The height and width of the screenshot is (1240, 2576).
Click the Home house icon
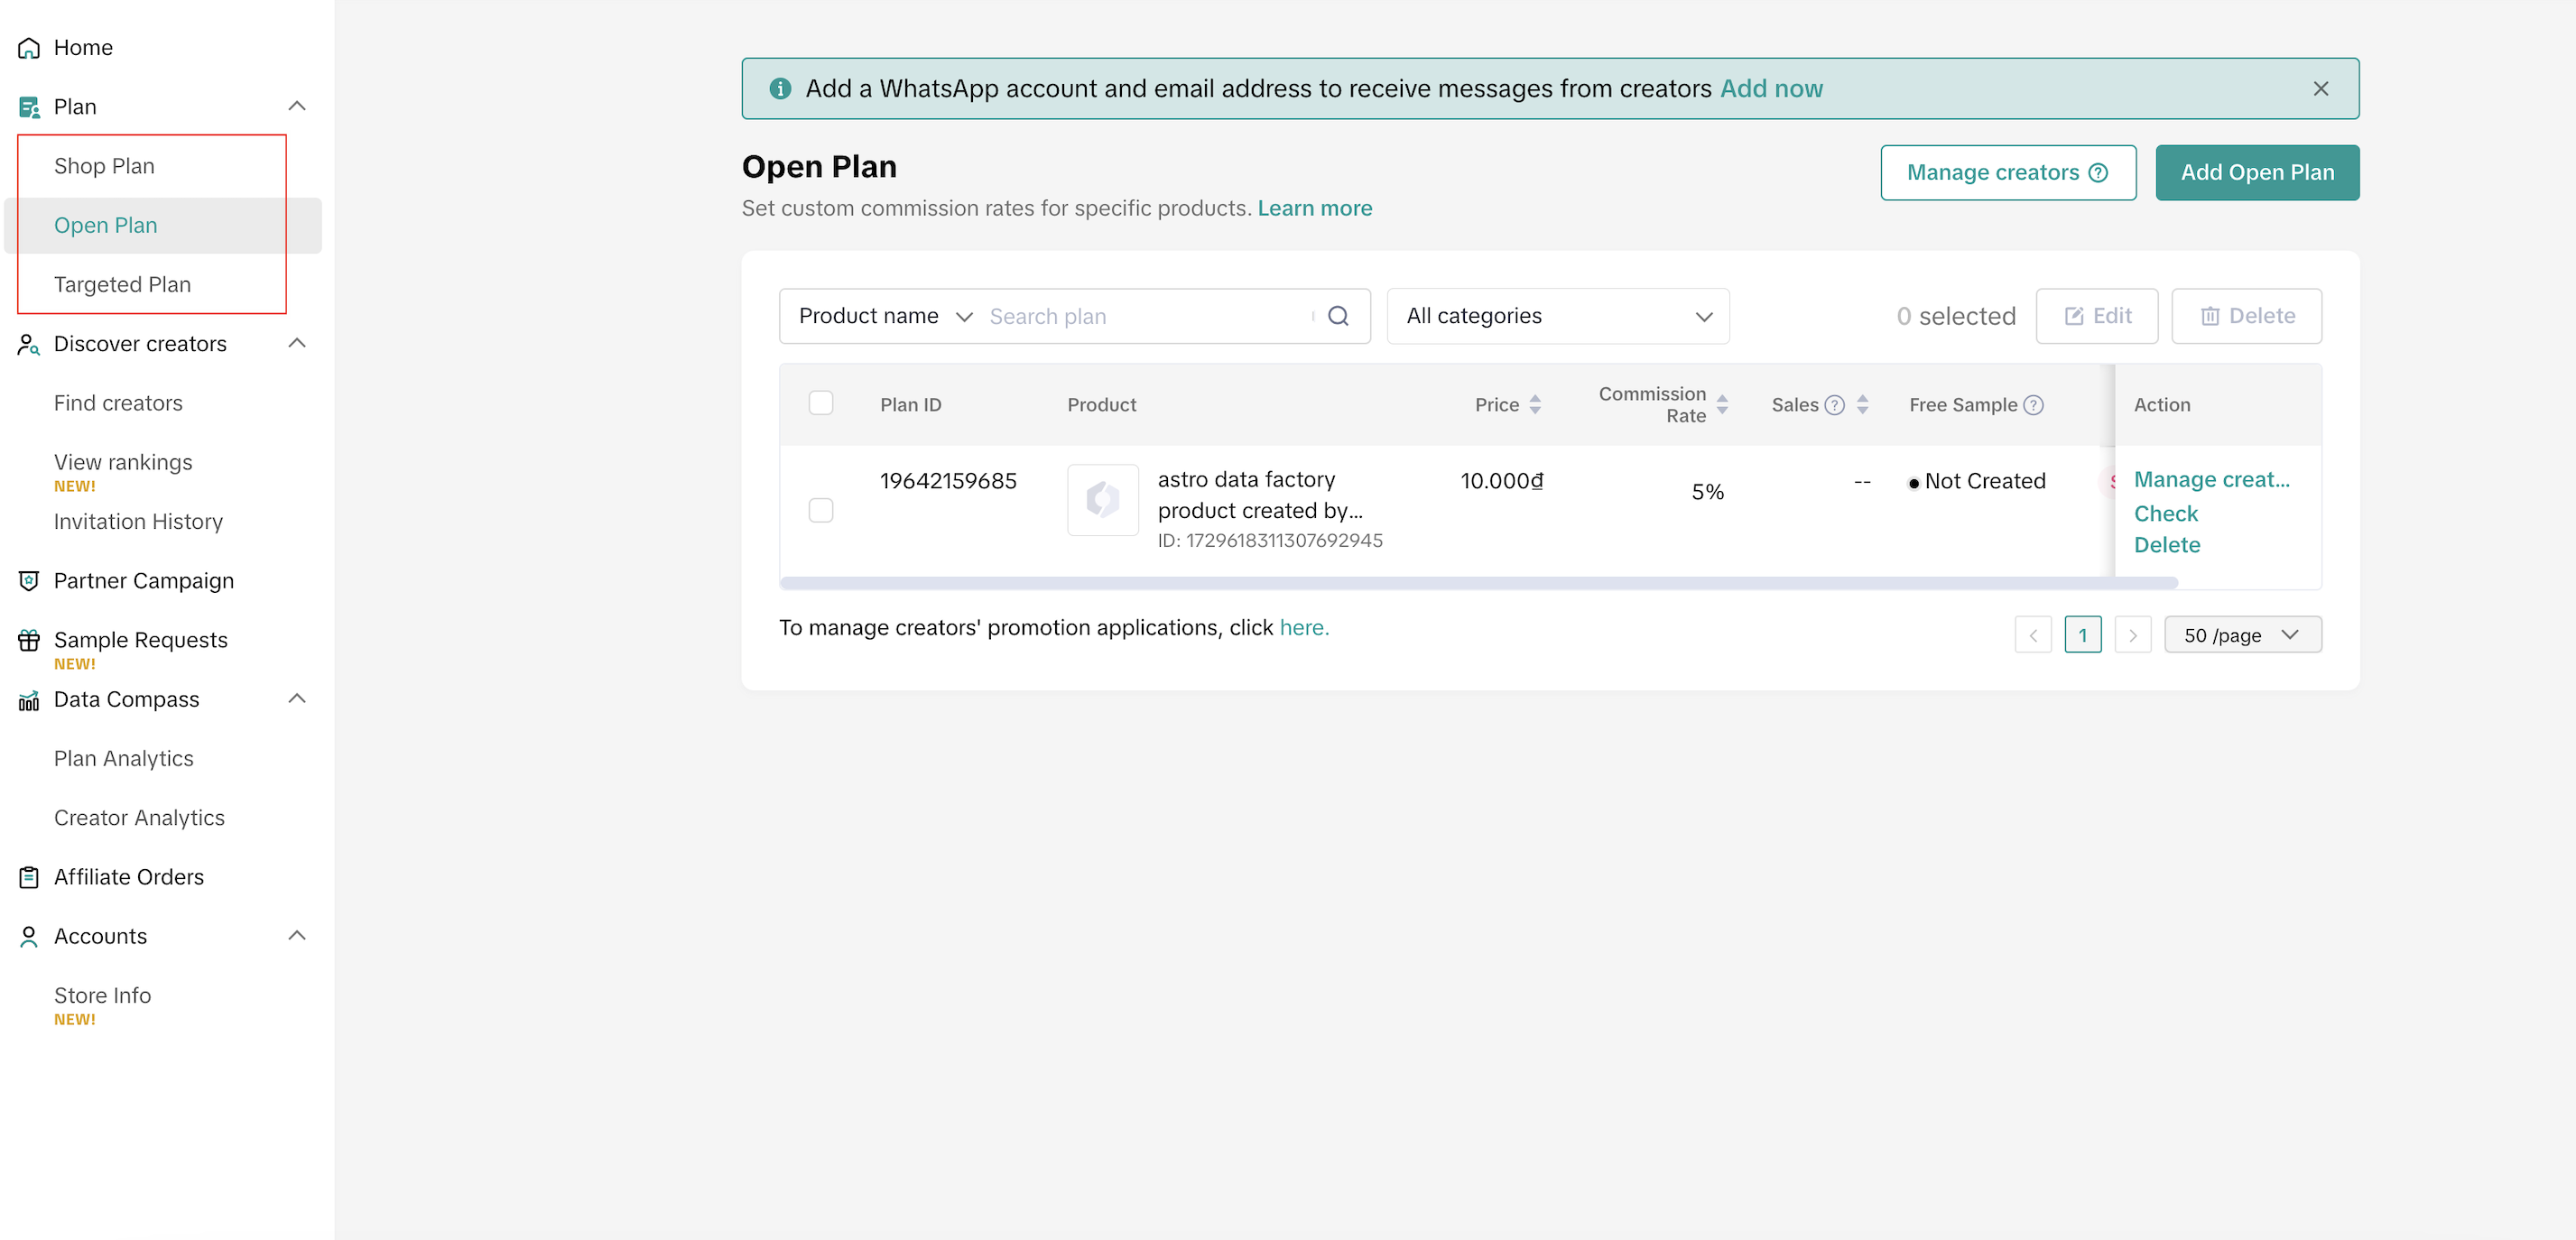(x=29, y=48)
